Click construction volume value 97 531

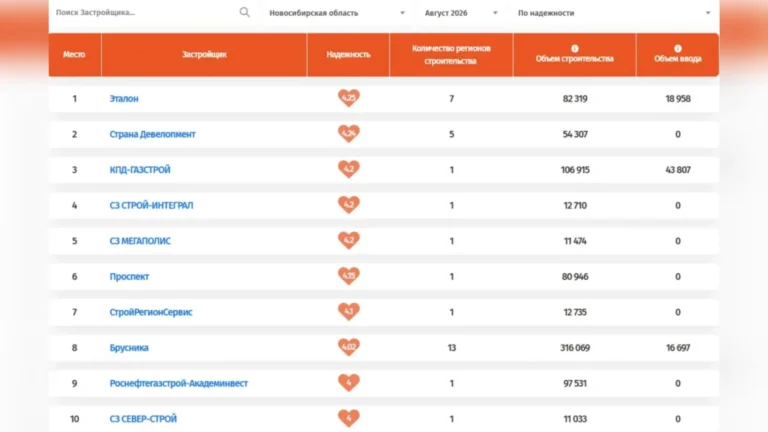coord(575,383)
